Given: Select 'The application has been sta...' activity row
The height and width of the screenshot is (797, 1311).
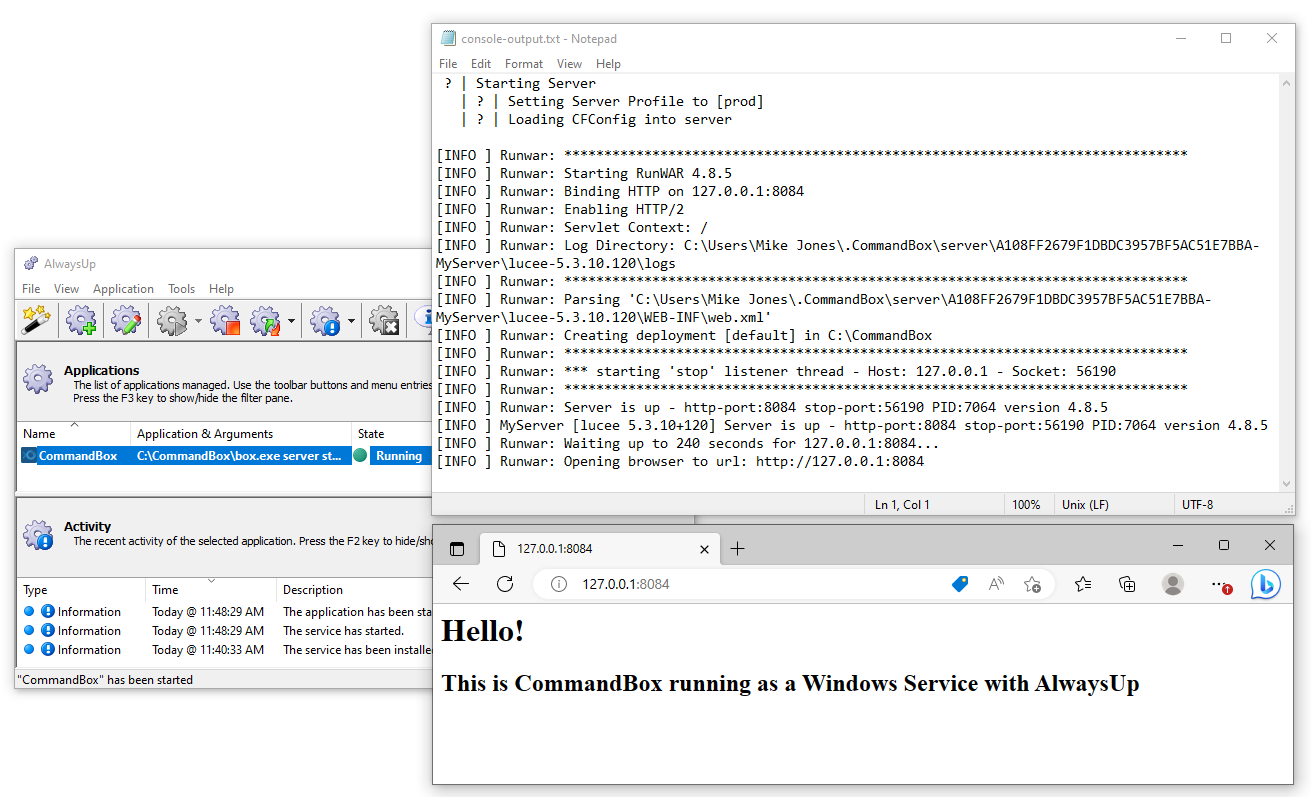Looking at the screenshot, I should coord(225,612).
